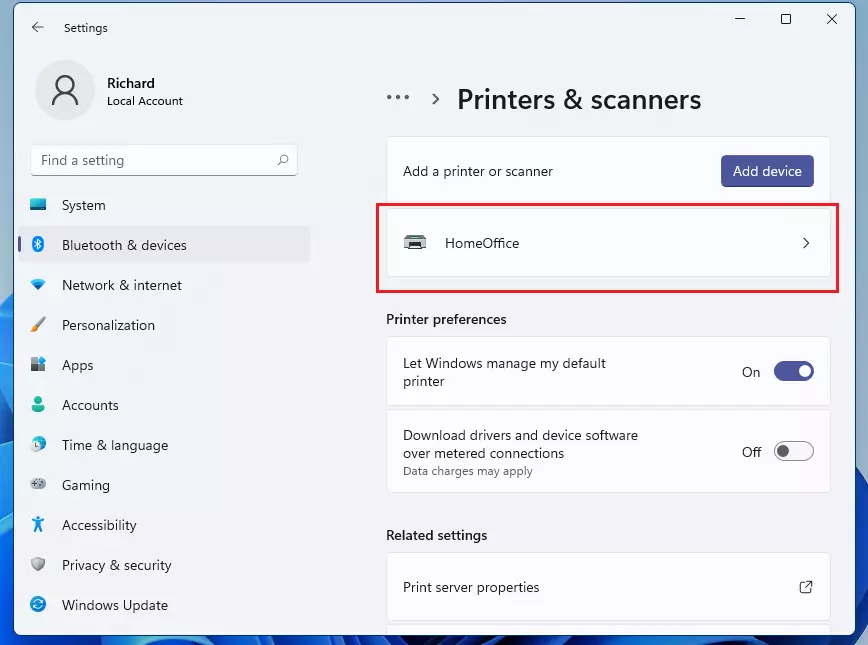Viewport: 868px width, 645px height.
Task: Open Time & language settings
Action: click(164, 445)
